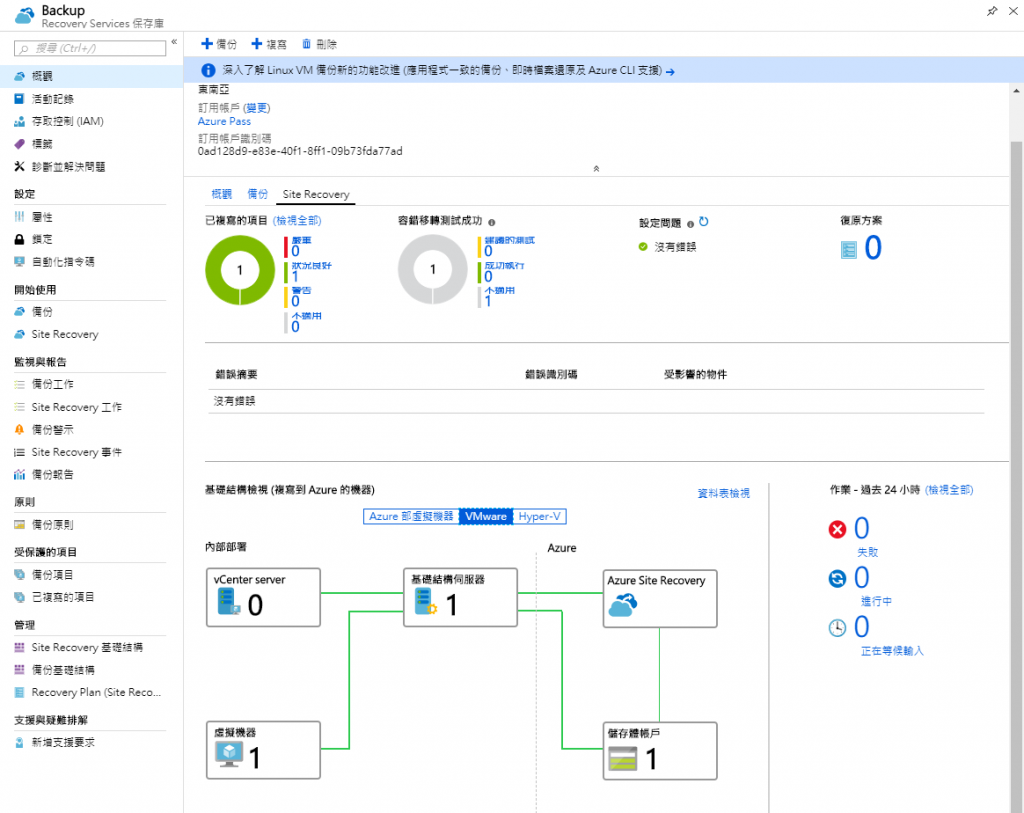Click the 虛擬機器 box
1024x813 pixels.
pos(263,750)
